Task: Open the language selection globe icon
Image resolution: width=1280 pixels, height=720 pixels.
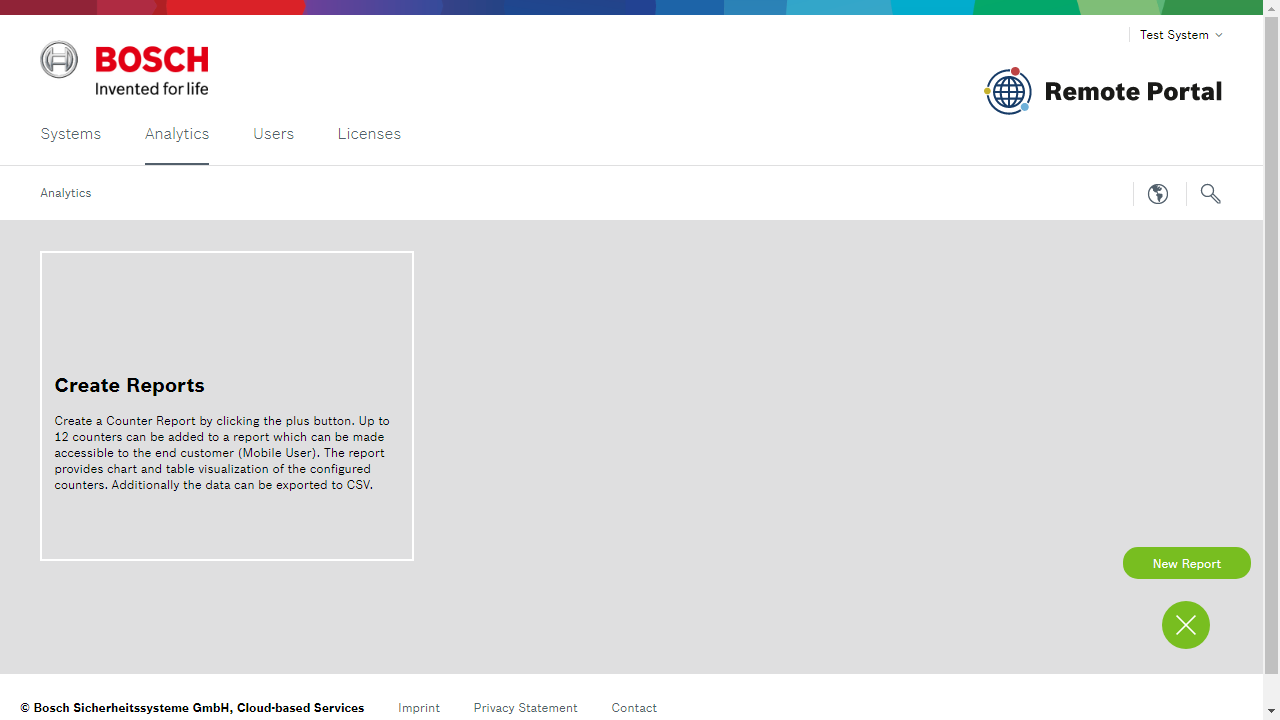Action: [x=1158, y=194]
